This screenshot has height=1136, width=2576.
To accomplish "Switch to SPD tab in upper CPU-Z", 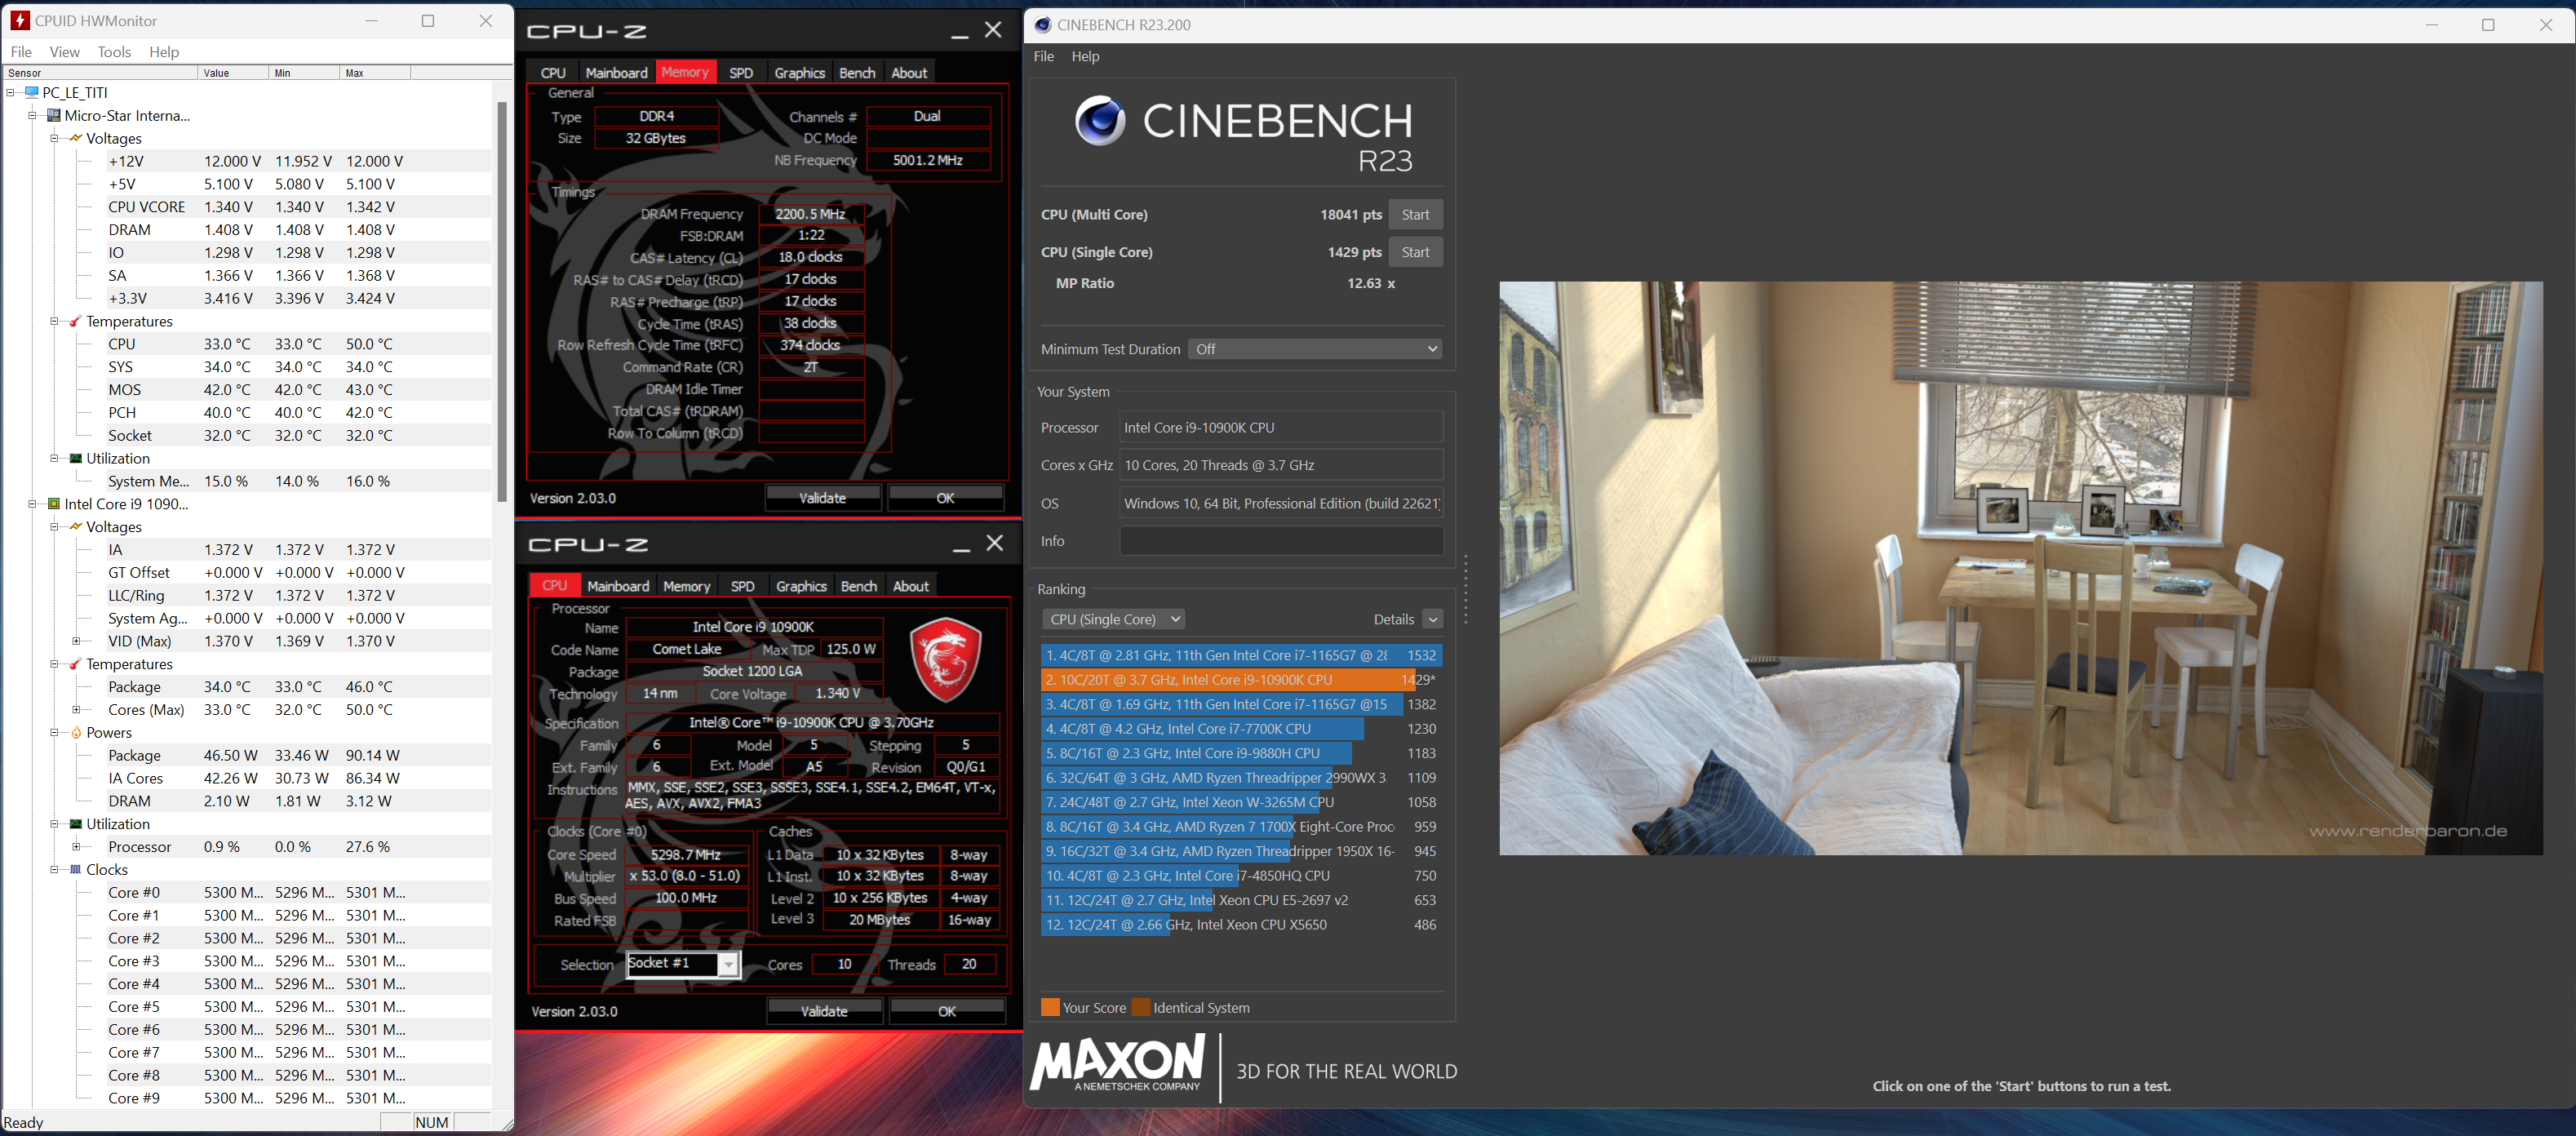I will pyautogui.click(x=741, y=73).
